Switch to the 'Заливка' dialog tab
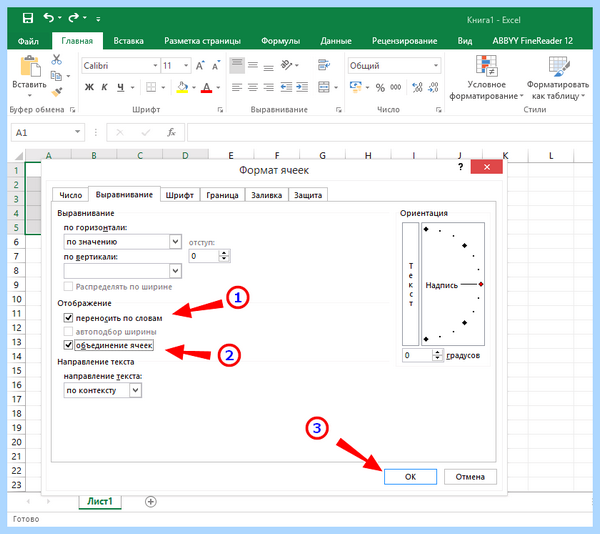The width and height of the screenshot is (600, 534). (x=266, y=195)
